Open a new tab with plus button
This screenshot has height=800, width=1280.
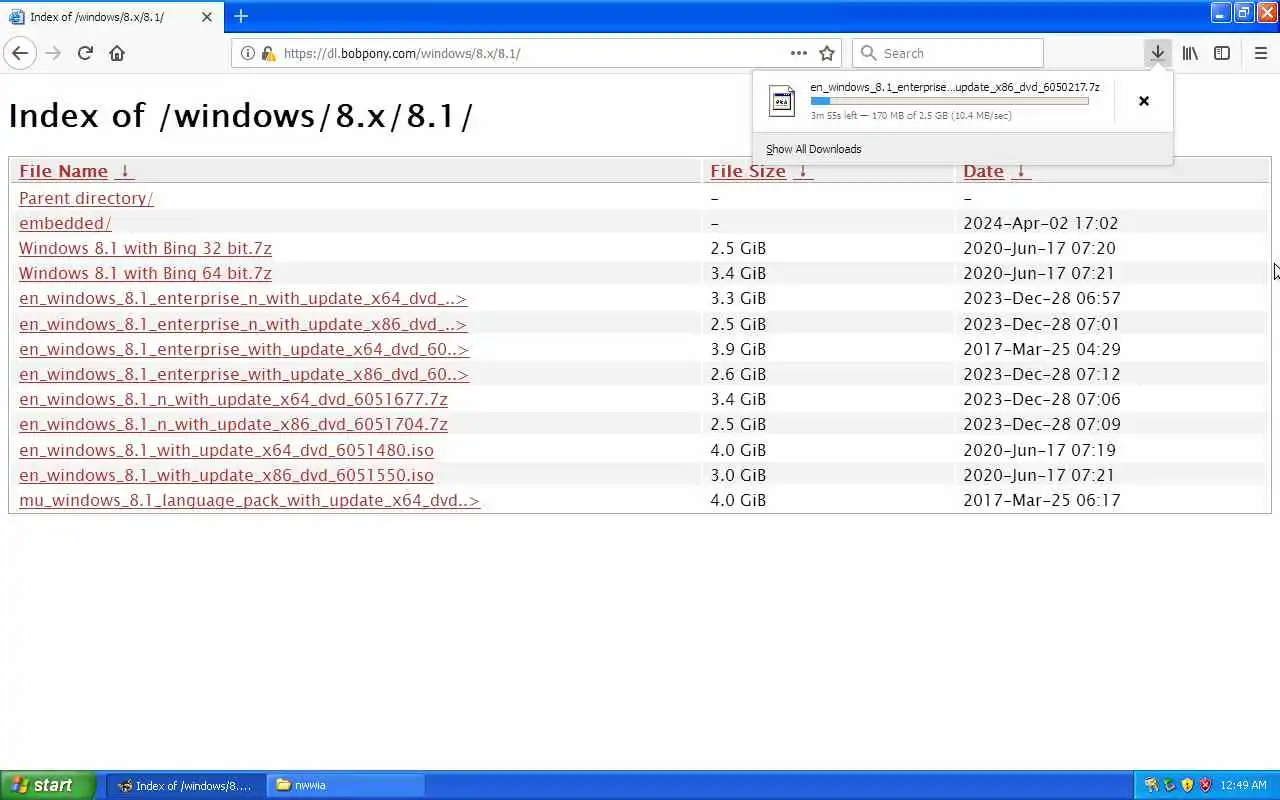pyautogui.click(x=241, y=16)
